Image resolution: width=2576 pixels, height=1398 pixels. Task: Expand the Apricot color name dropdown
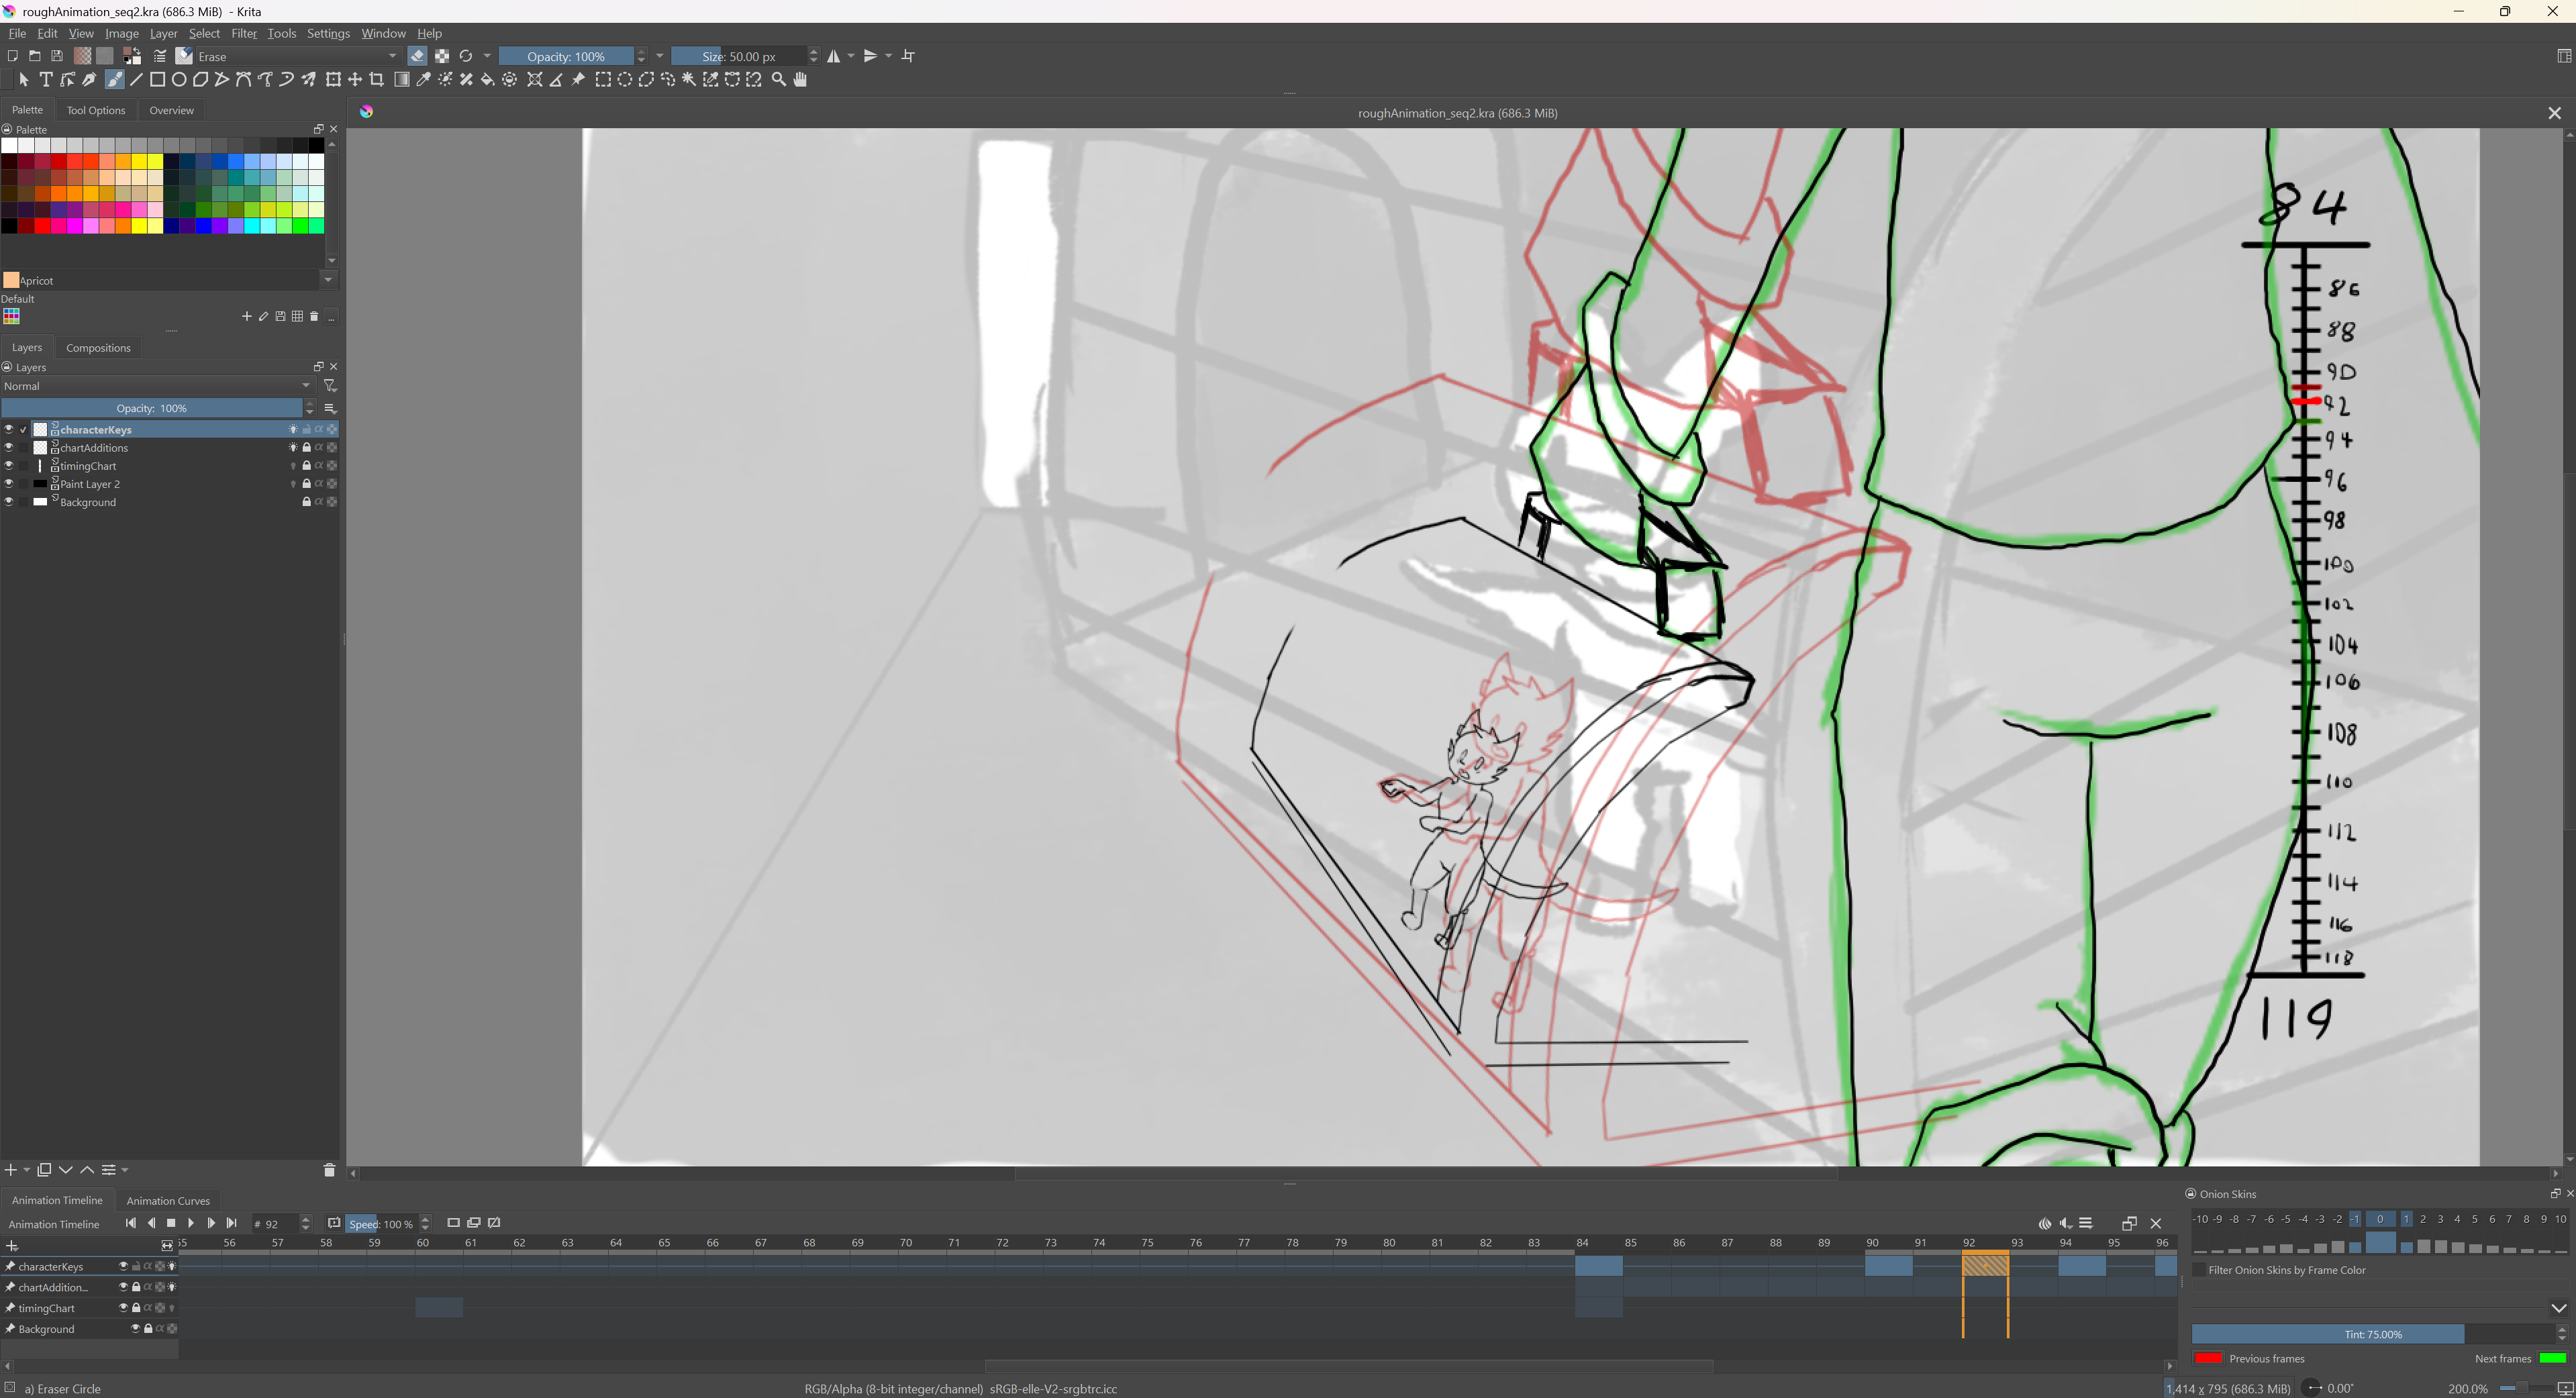click(328, 280)
